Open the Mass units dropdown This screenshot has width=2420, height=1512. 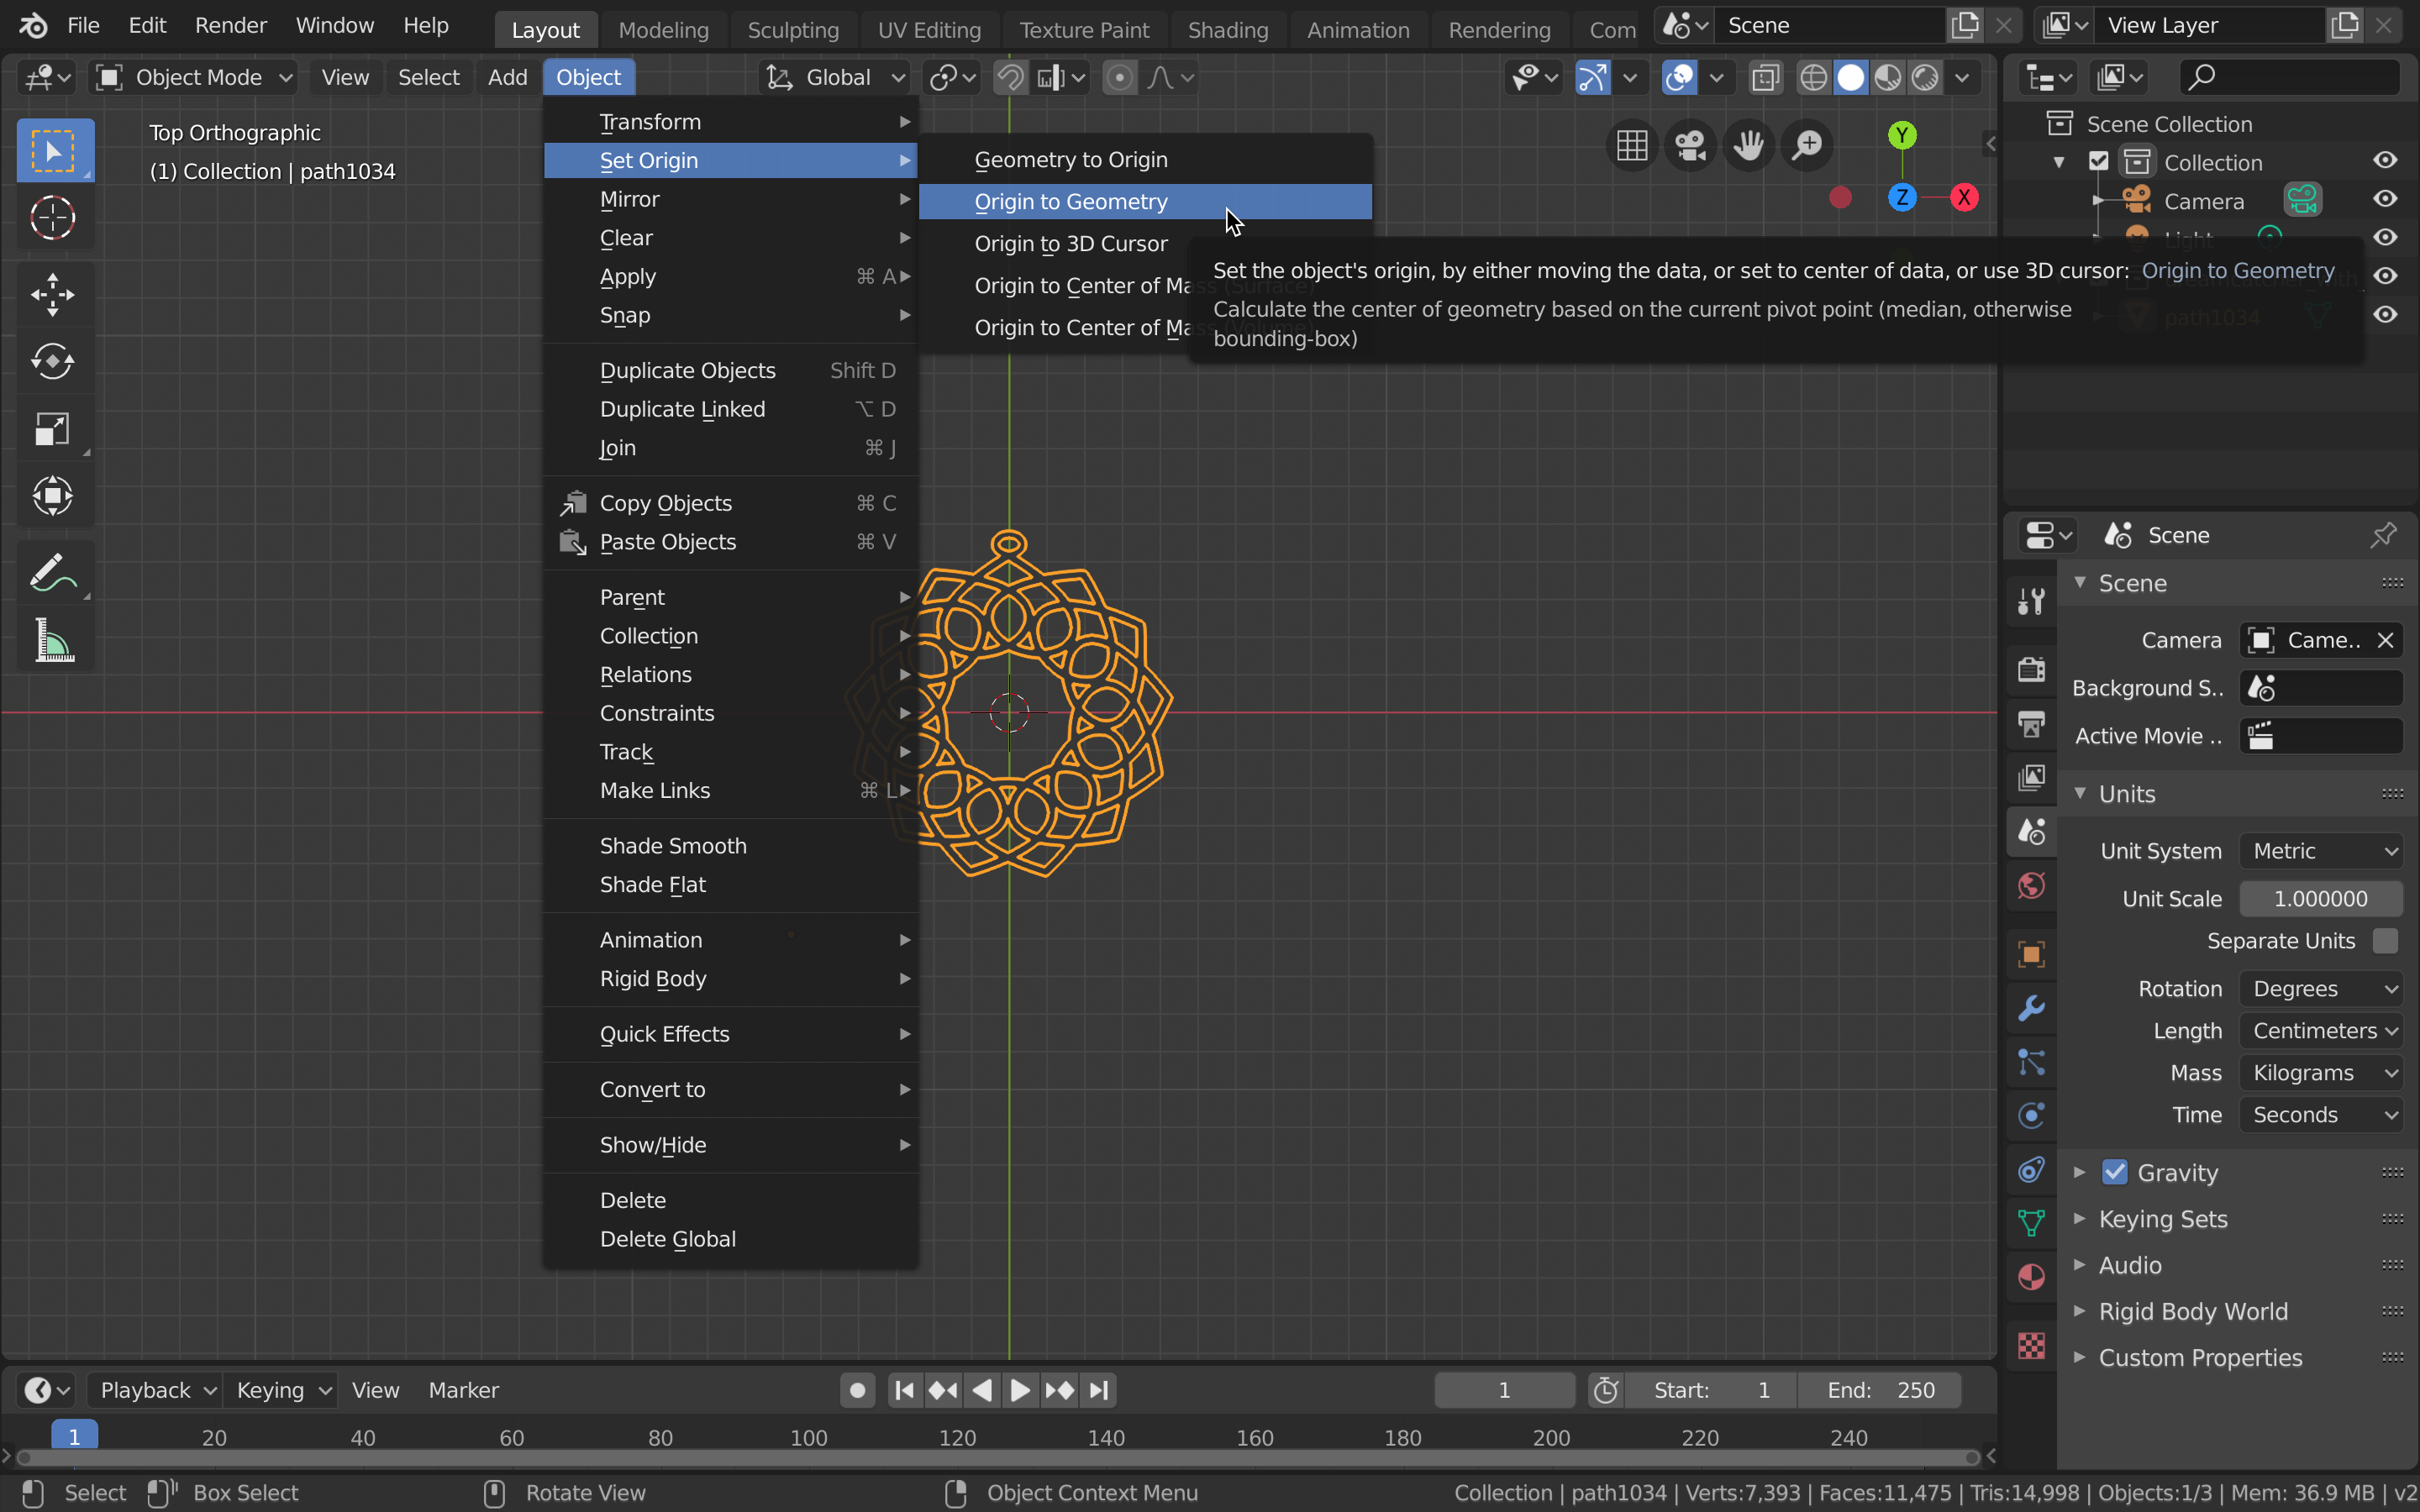pos(2320,1073)
